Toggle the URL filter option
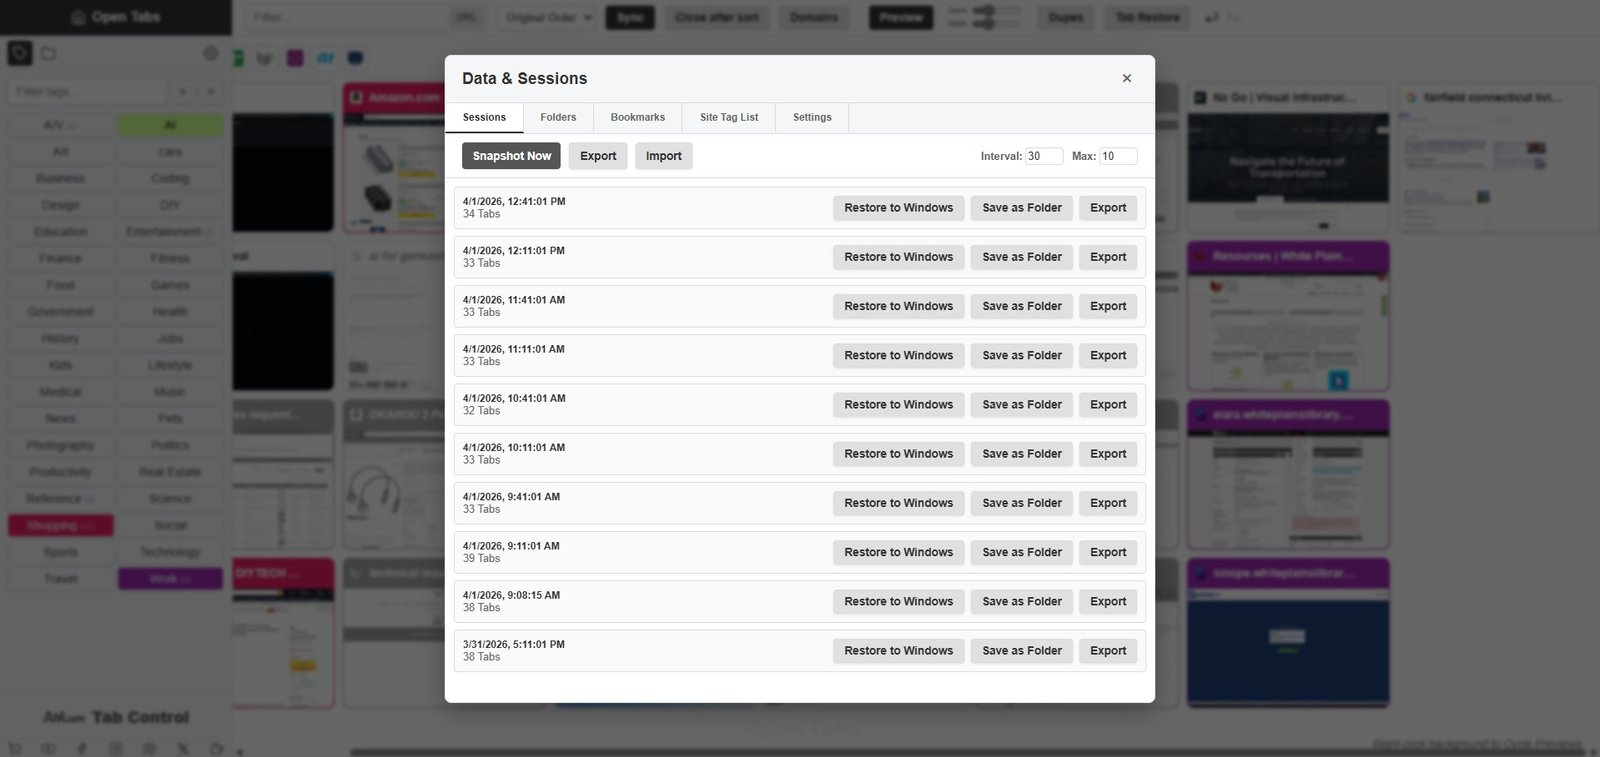 (x=466, y=18)
